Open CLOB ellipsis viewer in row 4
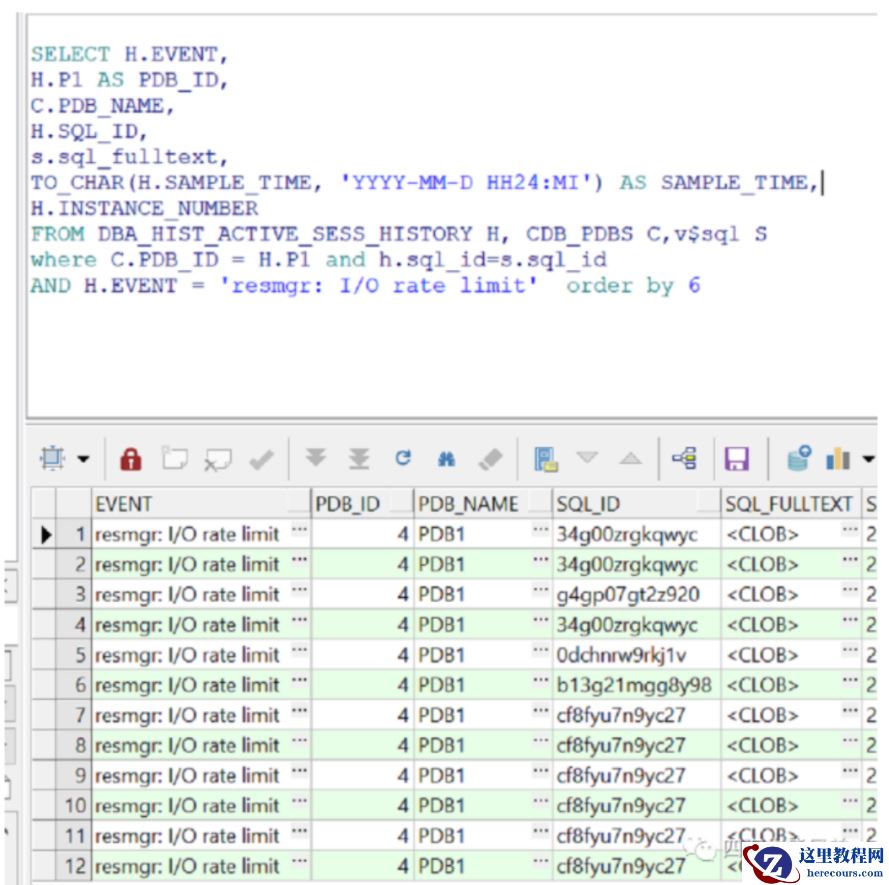This screenshot has height=885, width=889. pos(850,621)
